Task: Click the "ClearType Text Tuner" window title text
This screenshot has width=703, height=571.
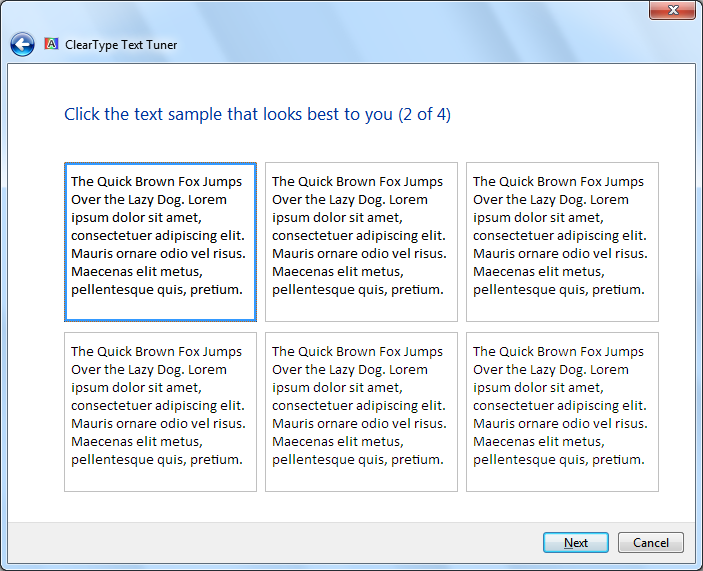Action: (x=121, y=45)
